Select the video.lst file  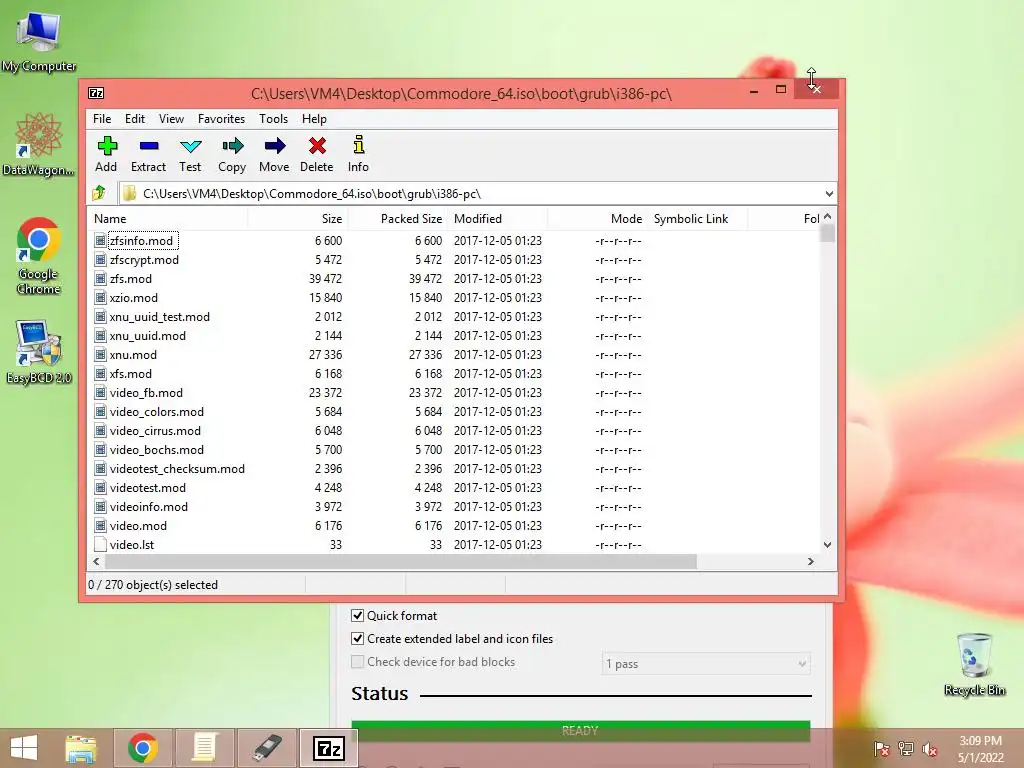(x=132, y=545)
